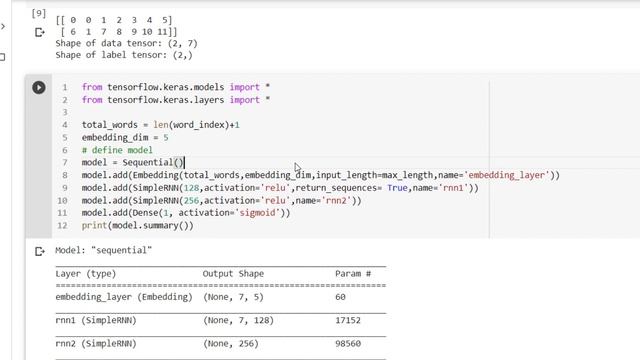Screen dimensions: 640x360
Task: Click the embedding_layer (Embedding) row name
Action: (x=124, y=297)
